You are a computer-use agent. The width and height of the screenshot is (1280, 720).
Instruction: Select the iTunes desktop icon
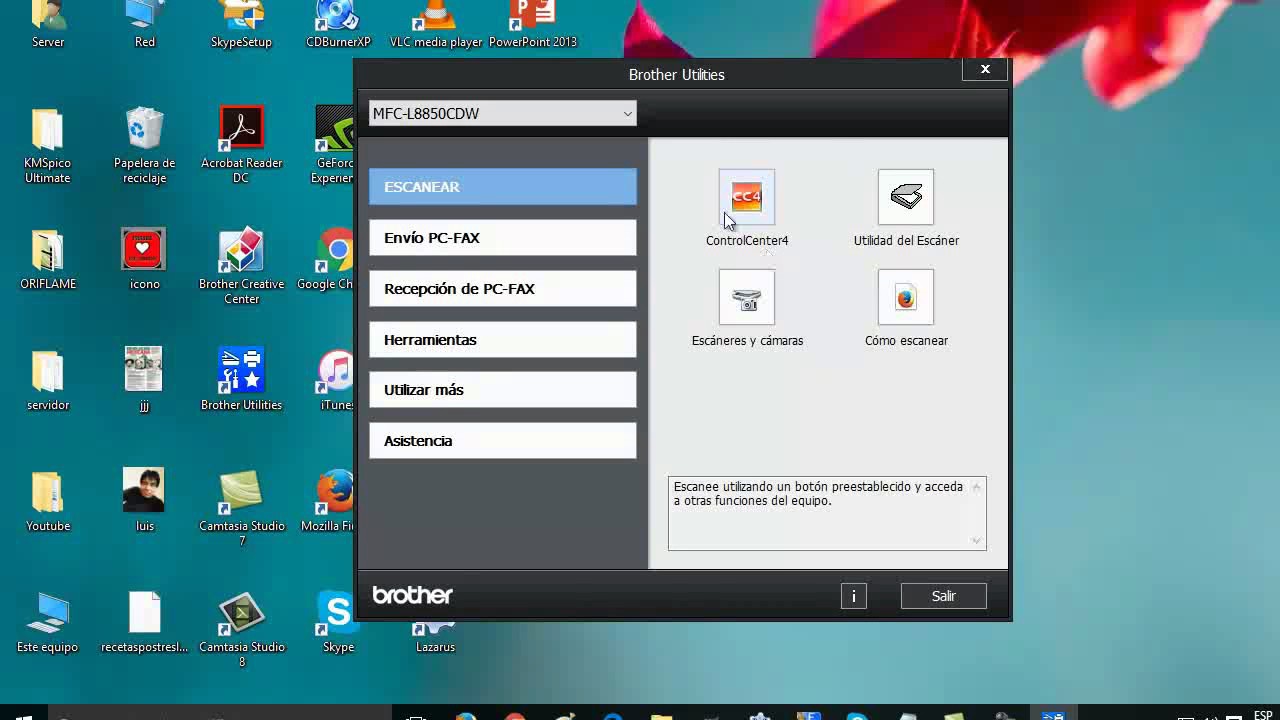336,380
